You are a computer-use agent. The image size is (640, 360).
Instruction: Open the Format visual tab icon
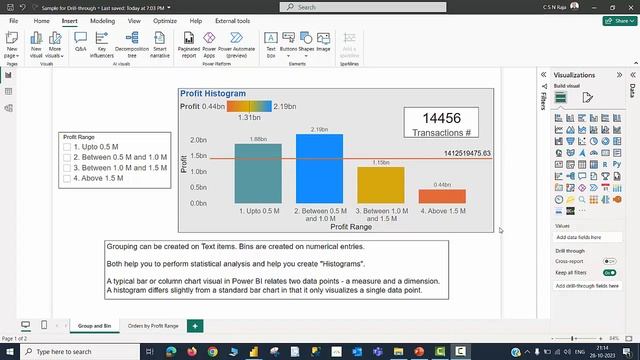[x=587, y=98]
